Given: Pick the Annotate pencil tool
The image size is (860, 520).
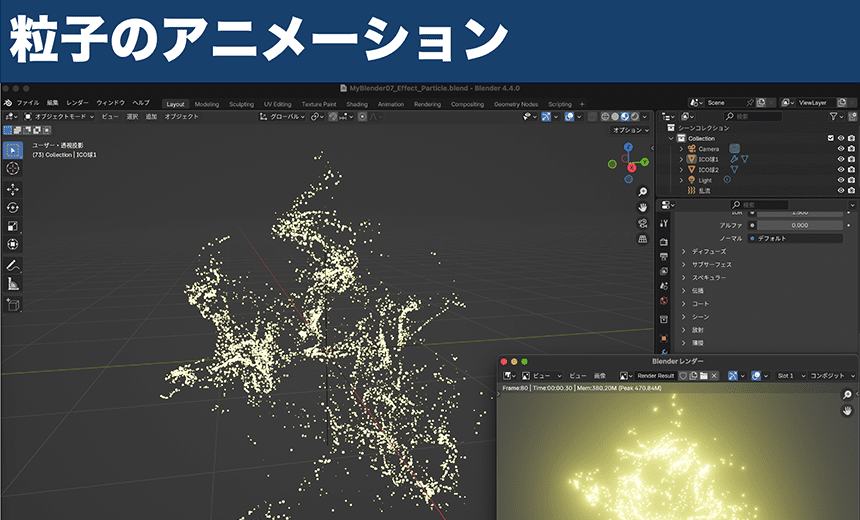Looking at the screenshot, I should [13, 266].
